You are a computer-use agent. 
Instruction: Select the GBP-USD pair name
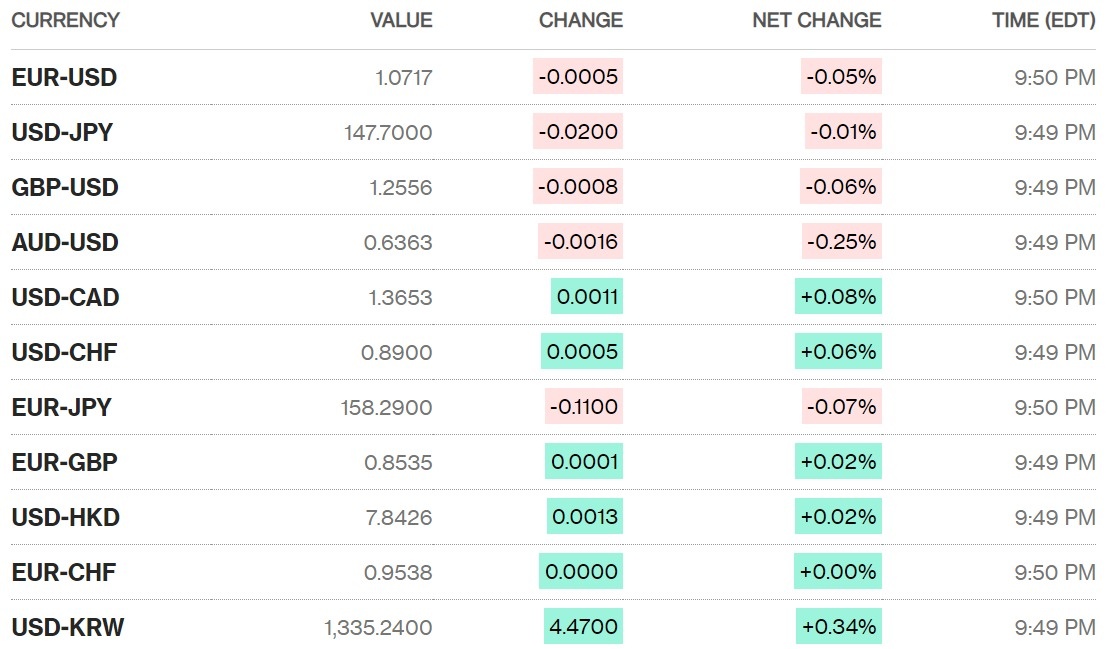[65, 187]
